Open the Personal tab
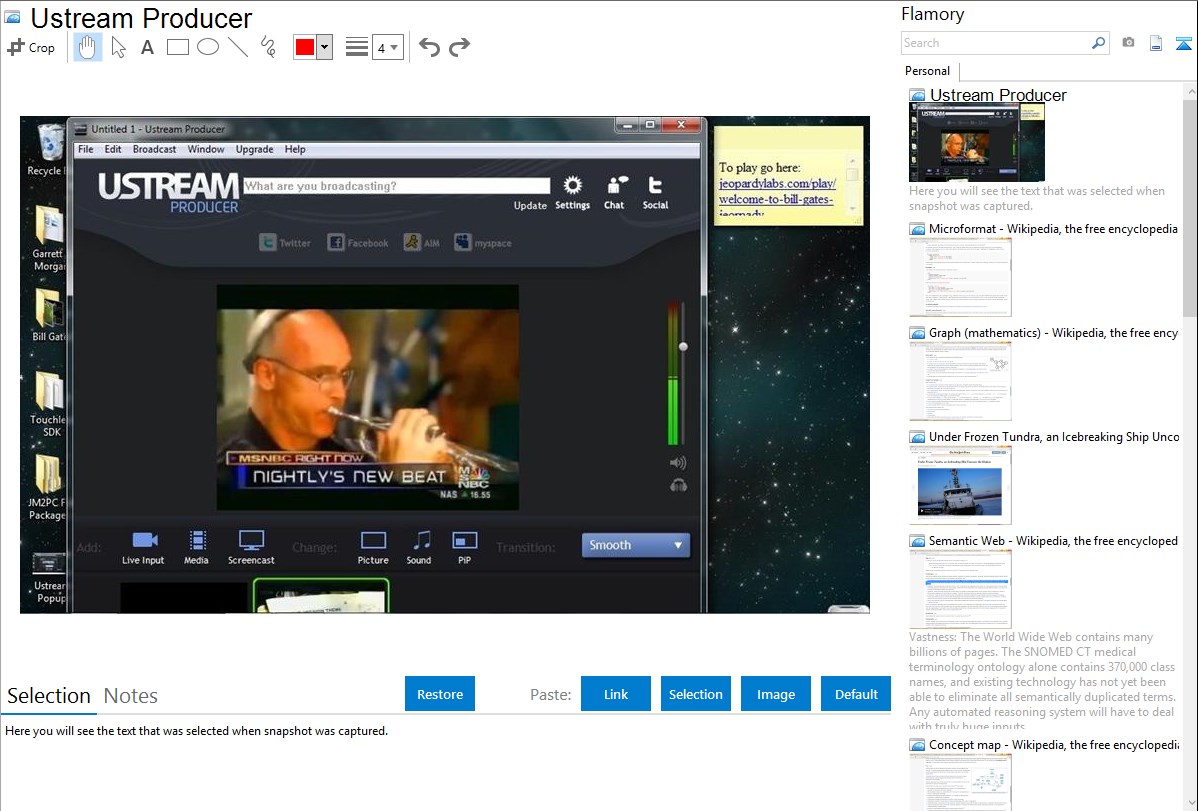 (927, 71)
